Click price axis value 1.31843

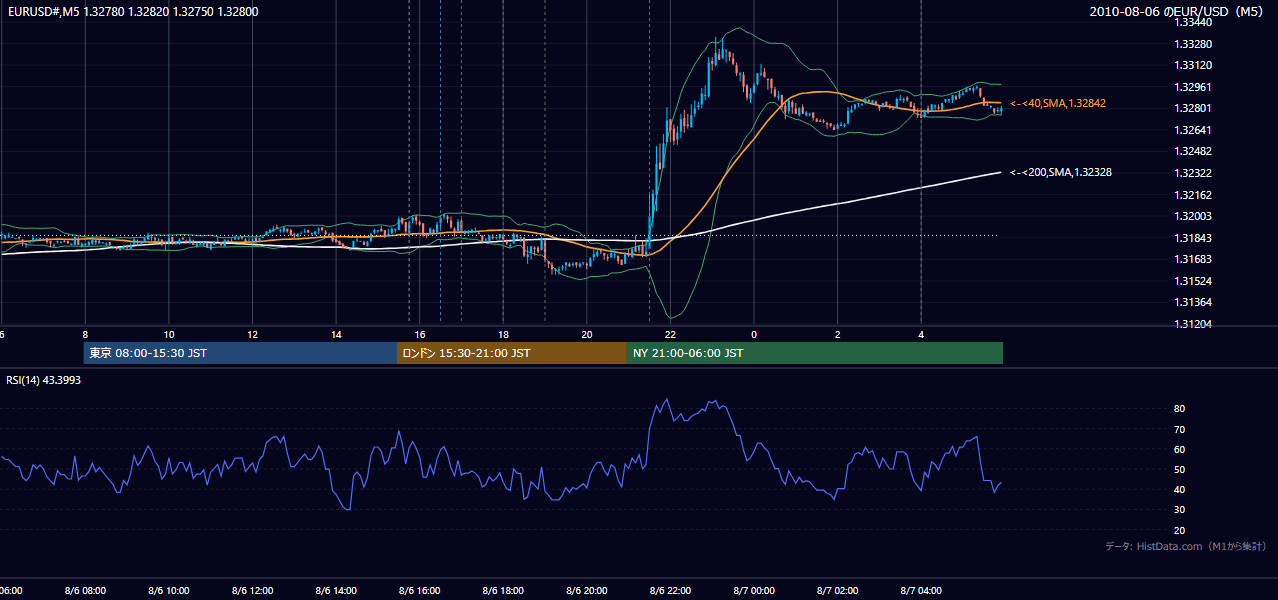1193,238
